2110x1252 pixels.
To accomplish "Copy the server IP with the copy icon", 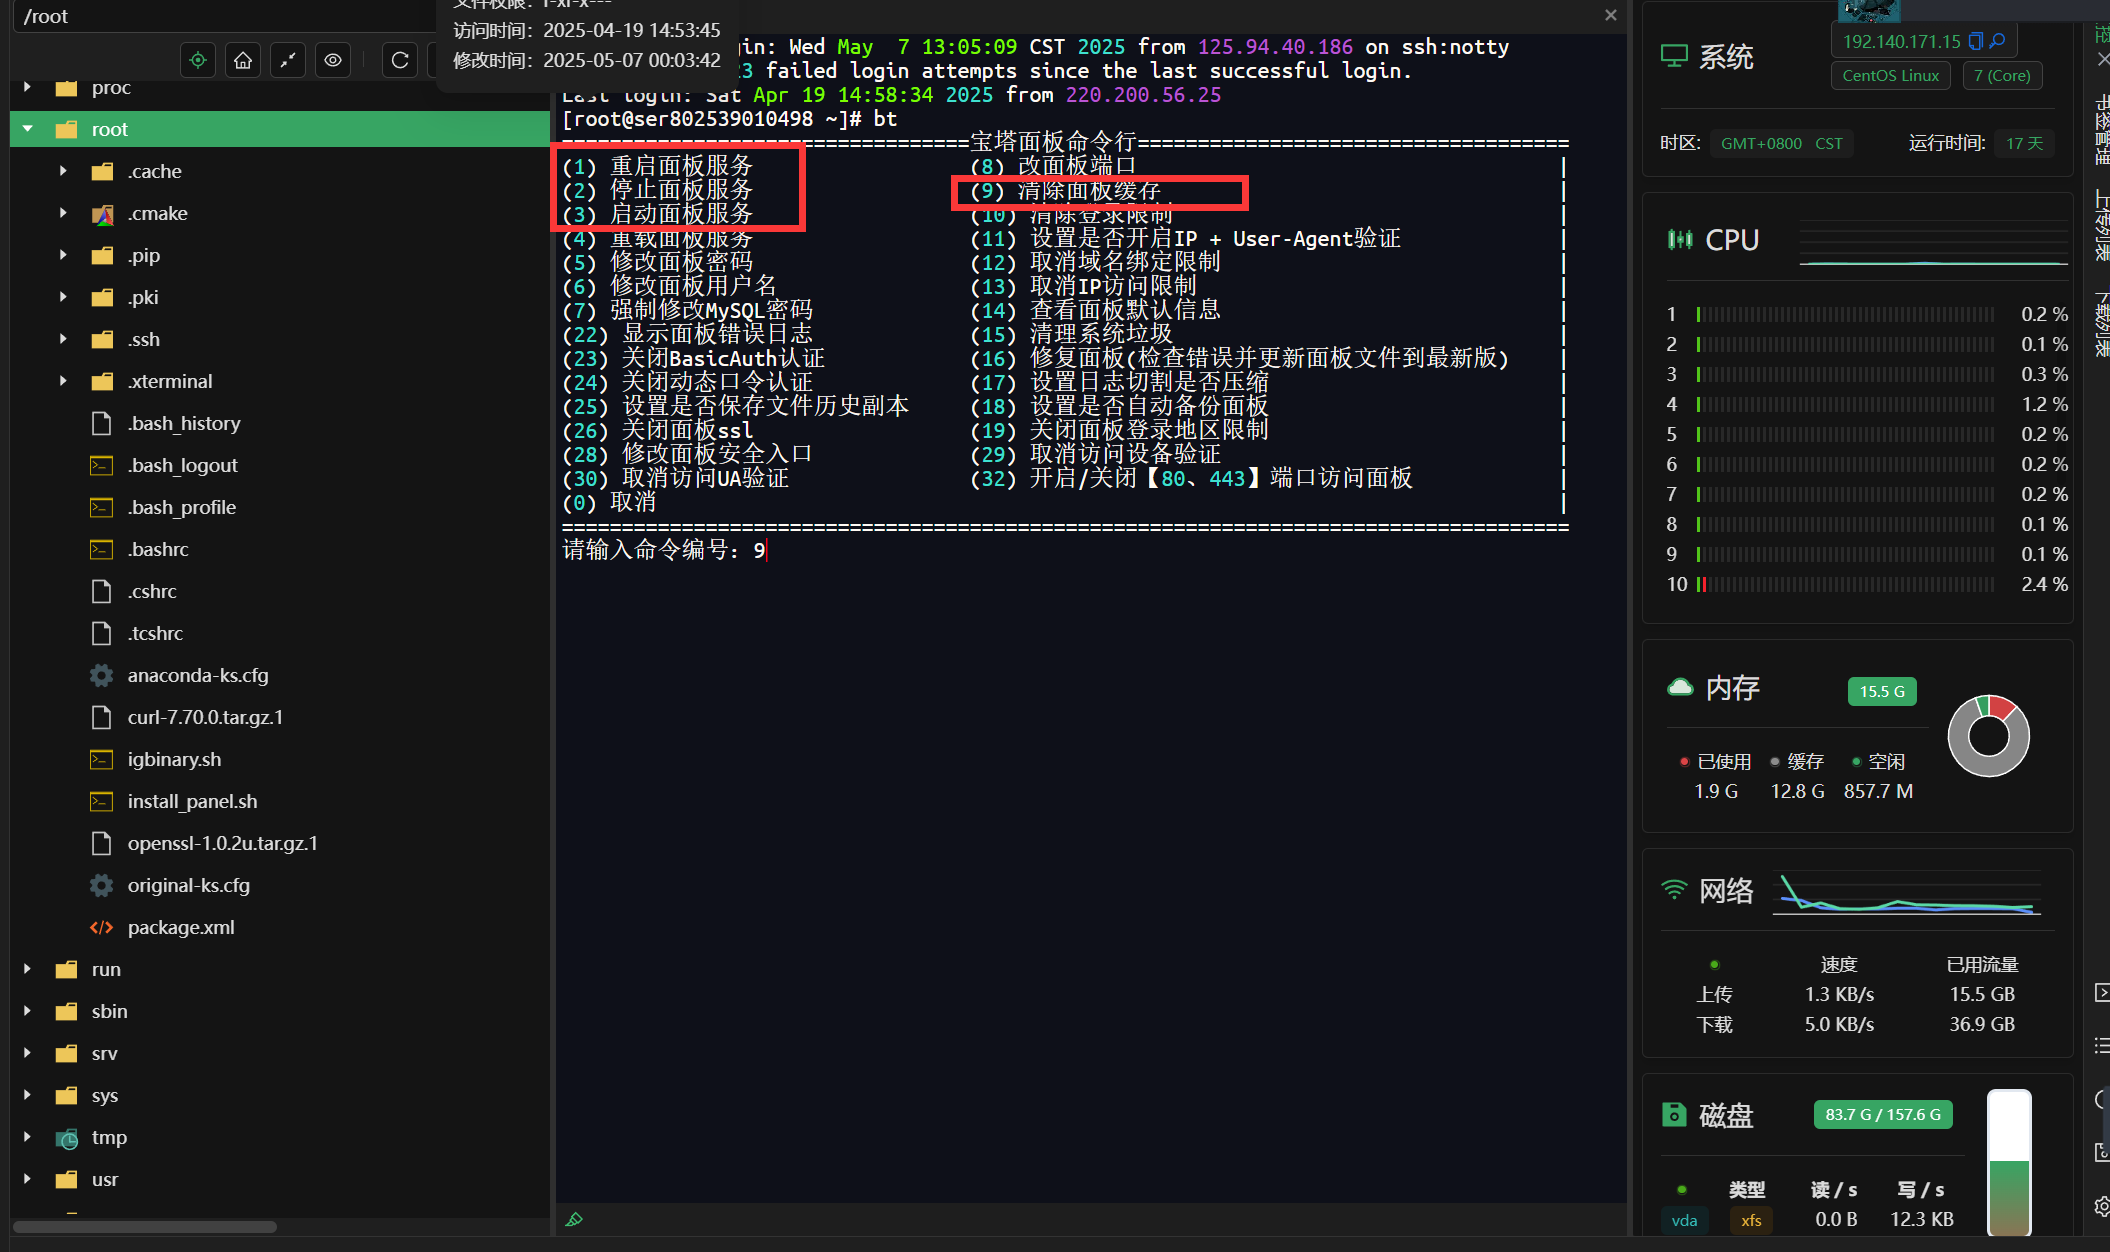I will [x=1976, y=41].
